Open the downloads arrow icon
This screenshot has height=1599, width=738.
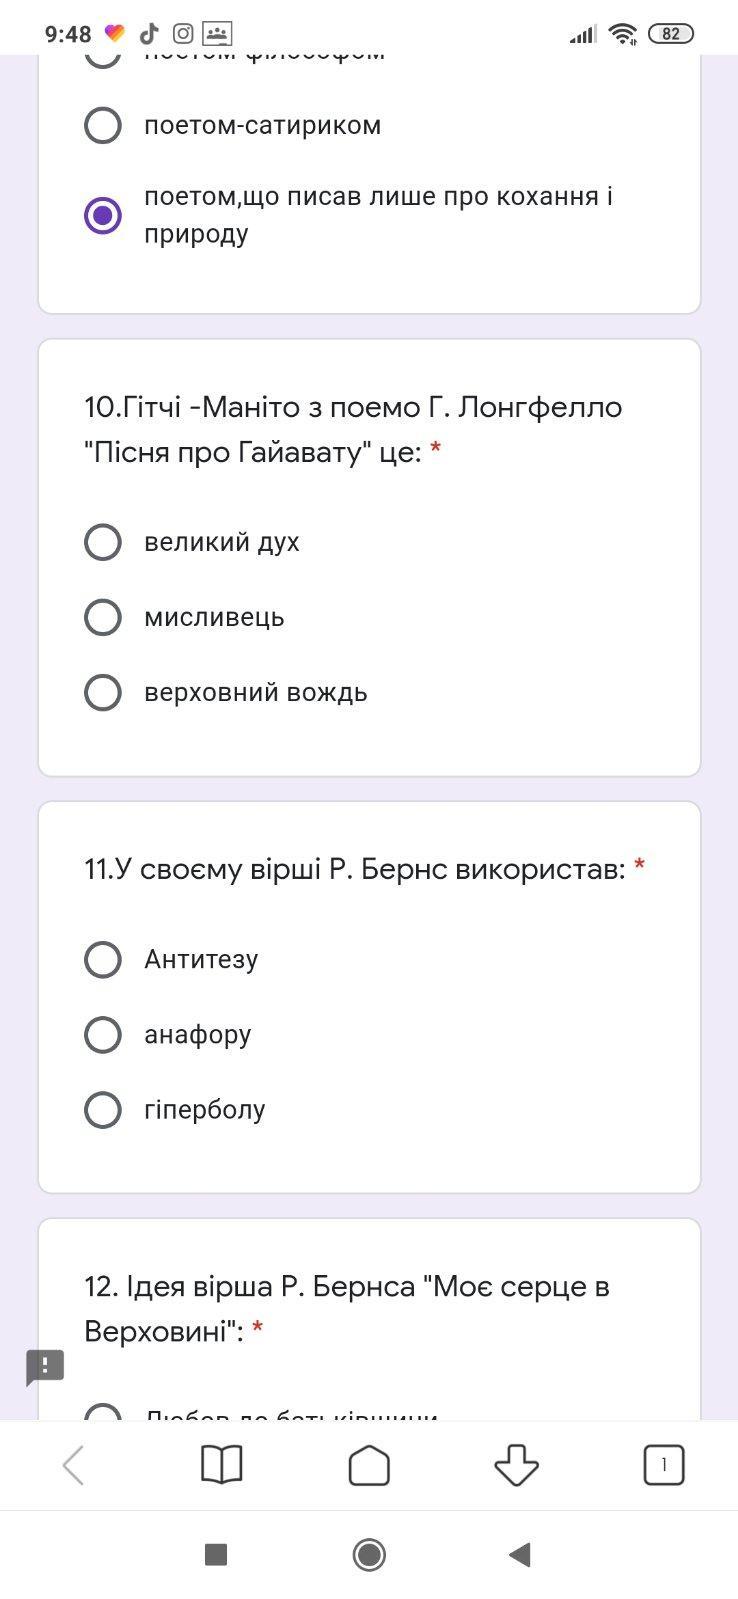click(516, 1466)
